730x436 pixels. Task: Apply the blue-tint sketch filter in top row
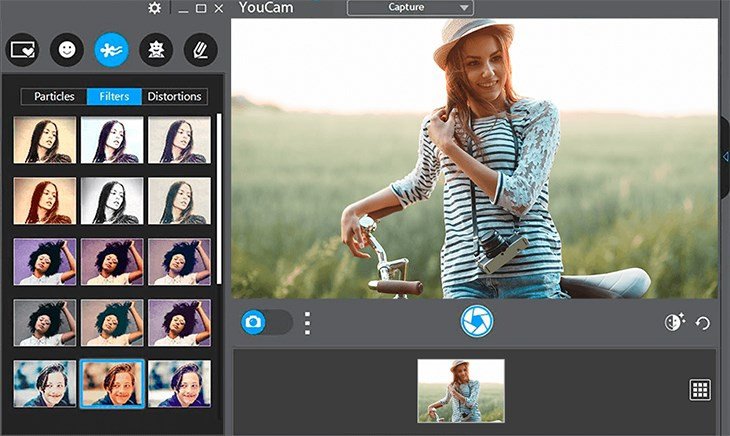[x=112, y=140]
